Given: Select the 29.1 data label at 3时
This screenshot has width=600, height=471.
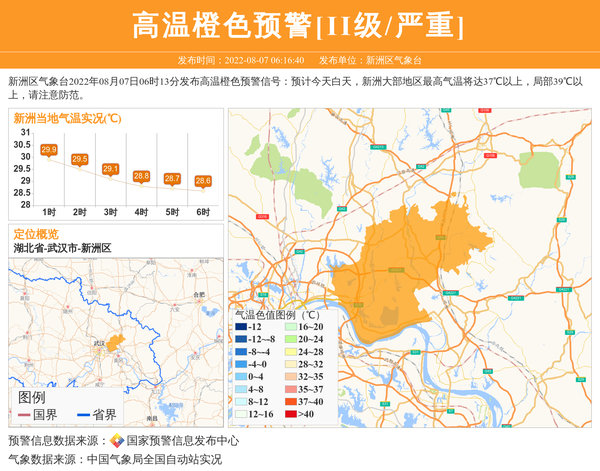Looking at the screenshot, I should (110, 169).
